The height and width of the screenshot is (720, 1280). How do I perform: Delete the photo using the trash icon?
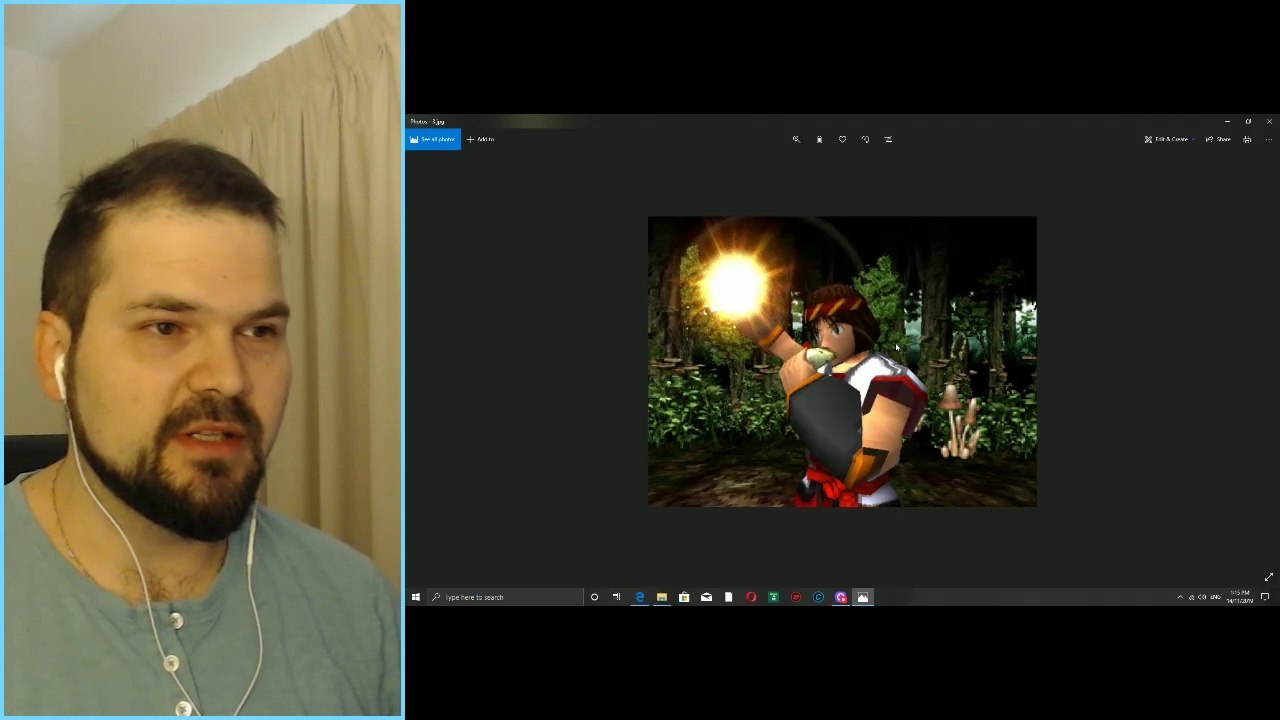[x=819, y=140]
